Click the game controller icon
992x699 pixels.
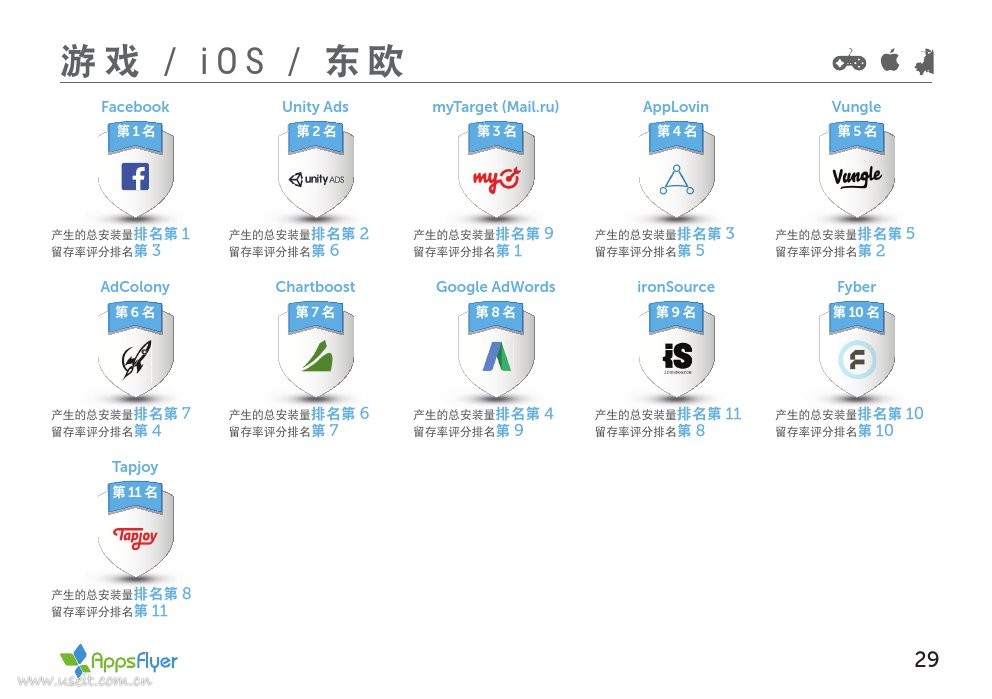[849, 61]
